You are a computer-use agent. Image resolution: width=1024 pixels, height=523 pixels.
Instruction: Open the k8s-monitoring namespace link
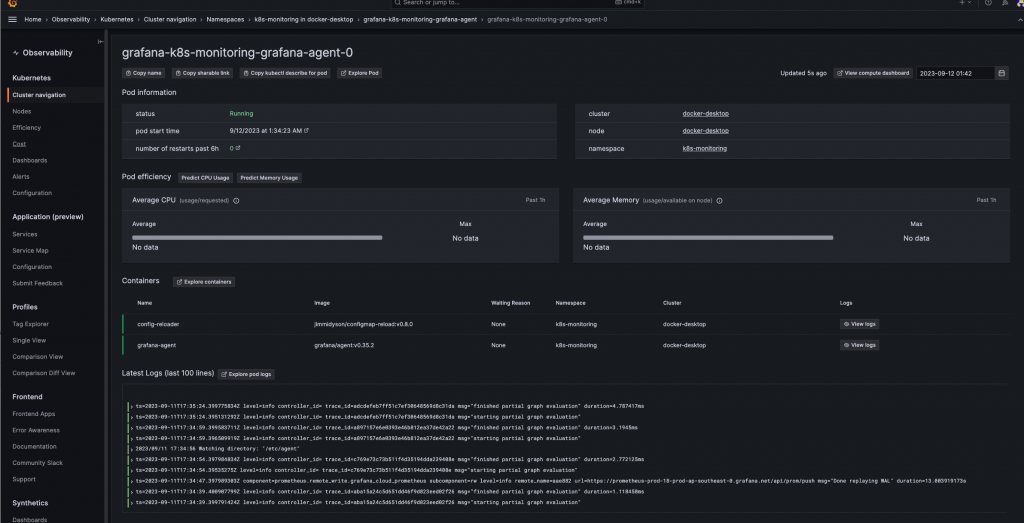point(705,148)
